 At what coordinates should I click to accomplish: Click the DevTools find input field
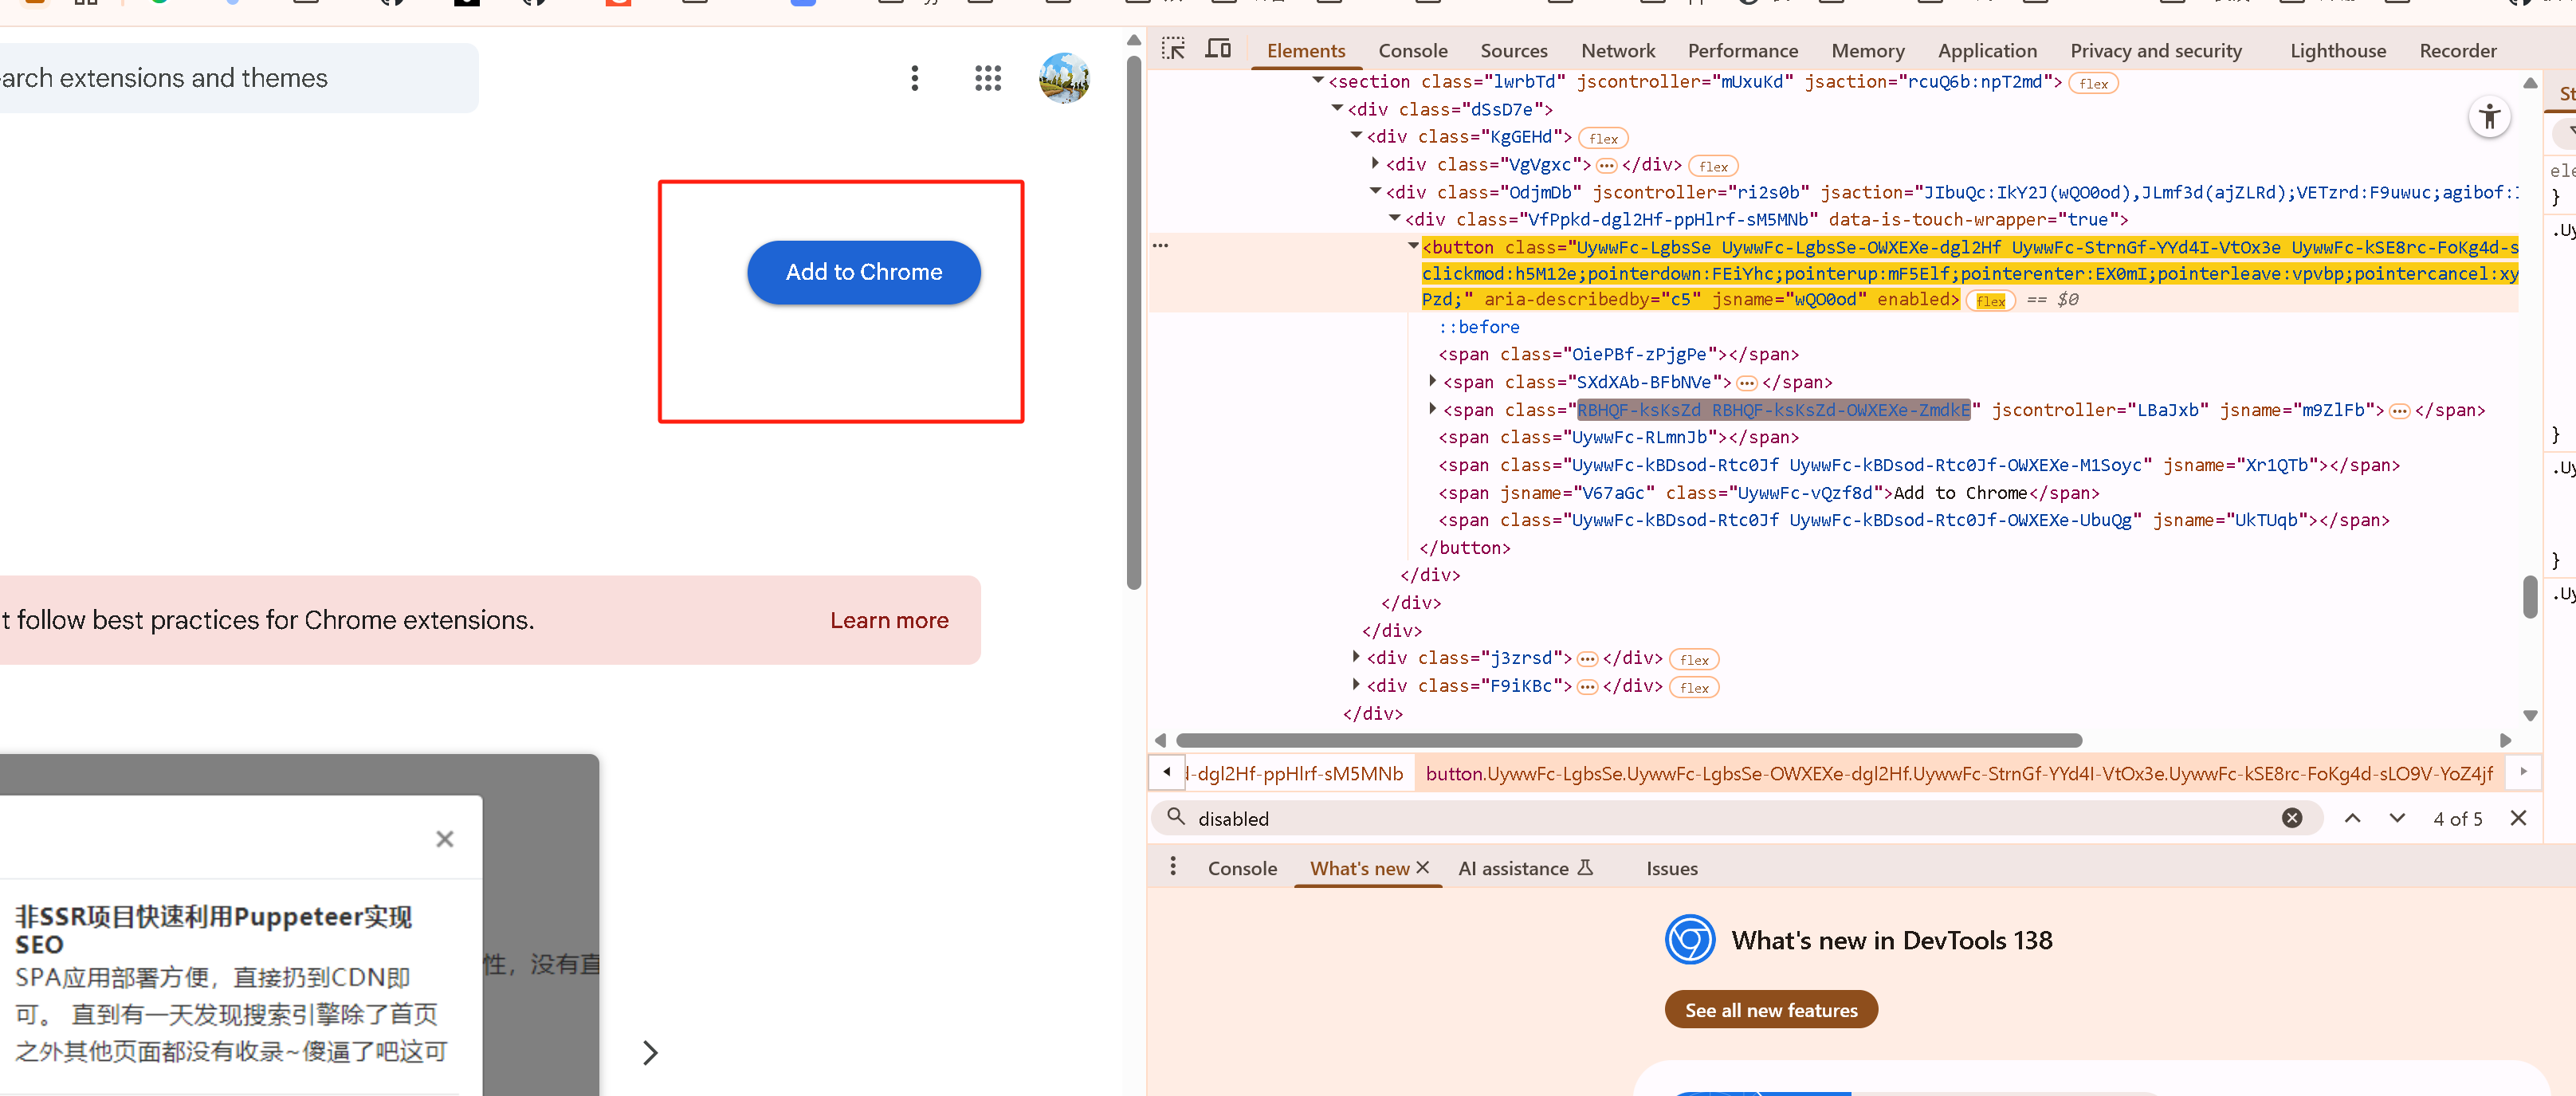(x=1735, y=818)
